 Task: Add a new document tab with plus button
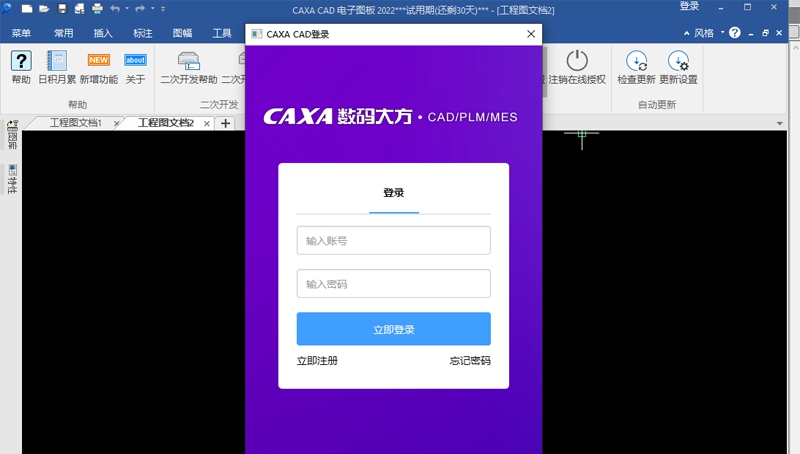coord(226,123)
